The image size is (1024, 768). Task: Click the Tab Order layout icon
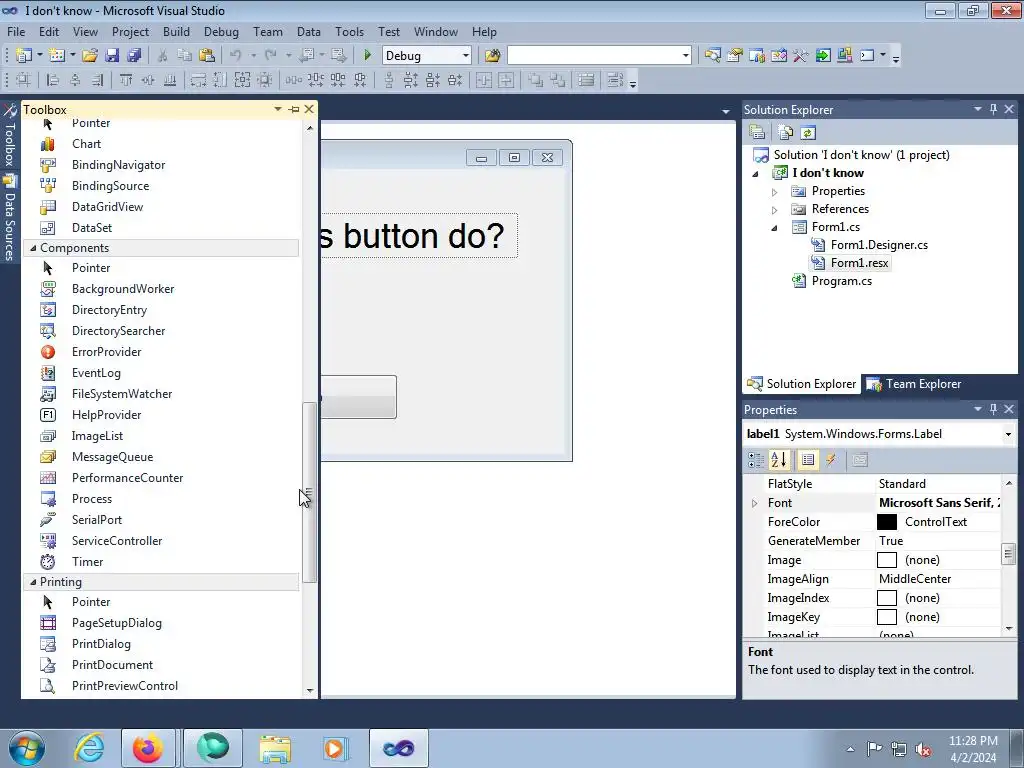pos(615,80)
